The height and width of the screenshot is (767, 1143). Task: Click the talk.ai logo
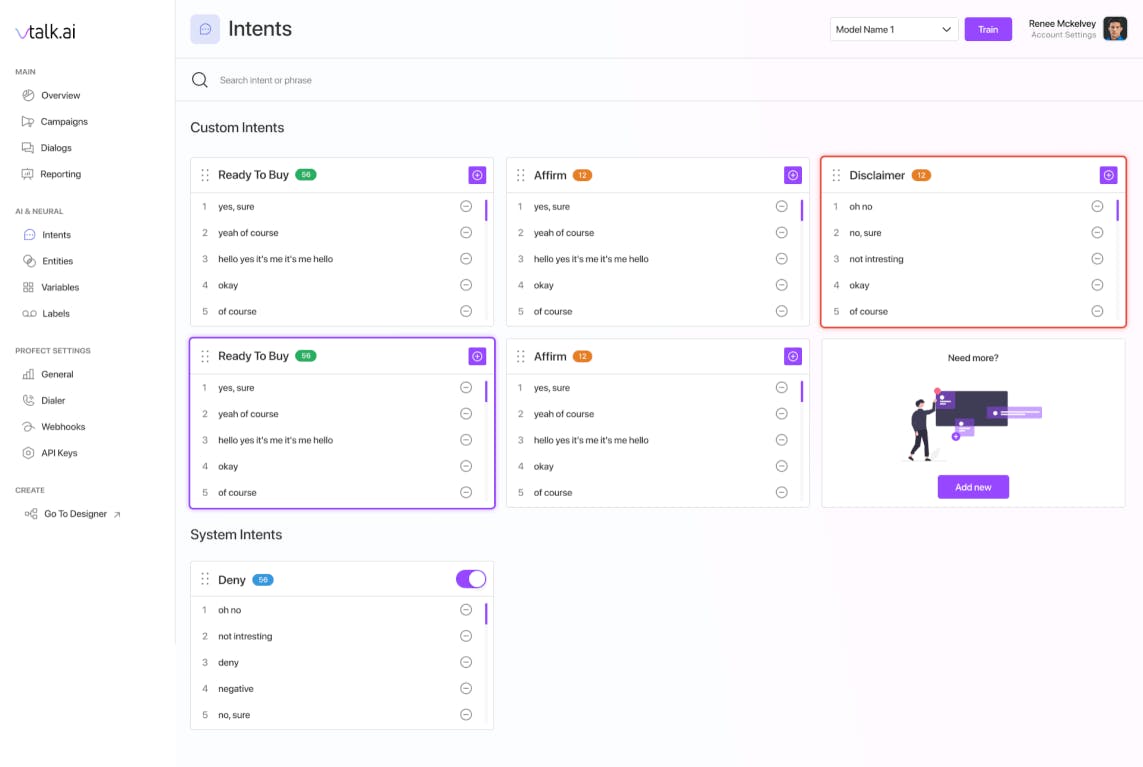click(46, 32)
